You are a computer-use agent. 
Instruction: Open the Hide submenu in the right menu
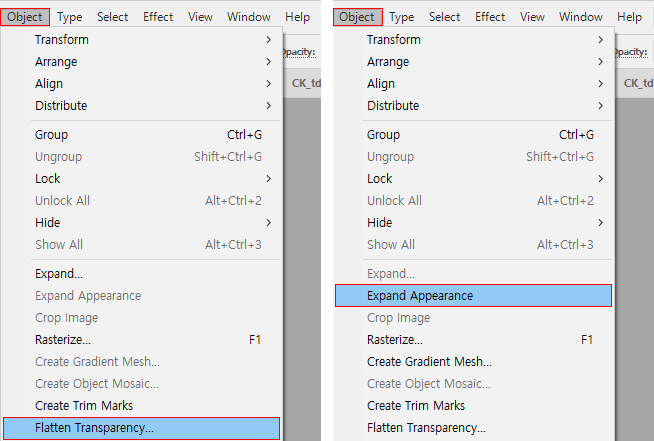coord(380,222)
